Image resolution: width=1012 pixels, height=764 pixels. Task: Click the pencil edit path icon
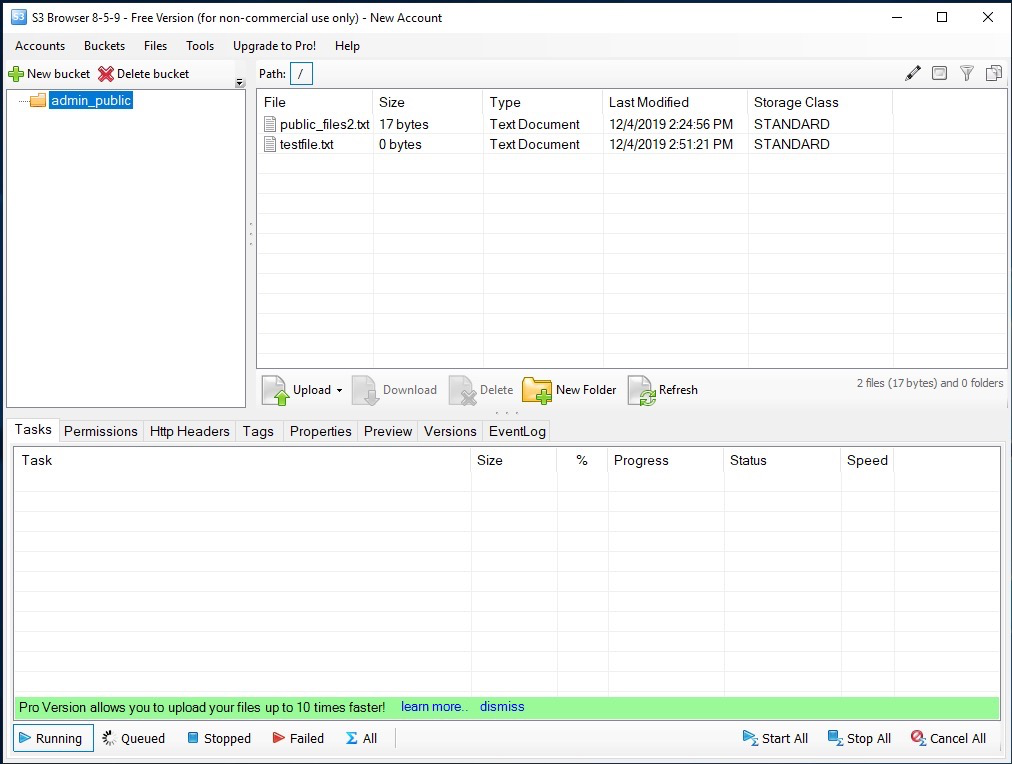point(913,74)
